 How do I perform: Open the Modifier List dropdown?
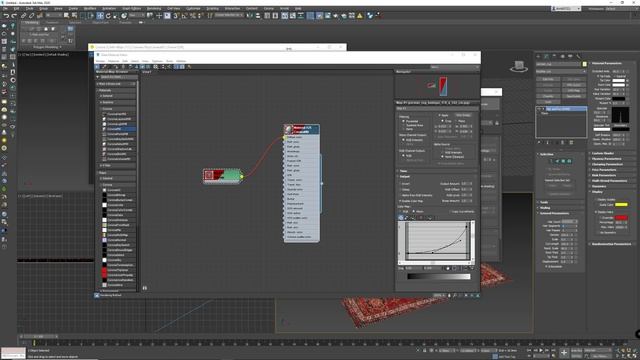point(560,71)
